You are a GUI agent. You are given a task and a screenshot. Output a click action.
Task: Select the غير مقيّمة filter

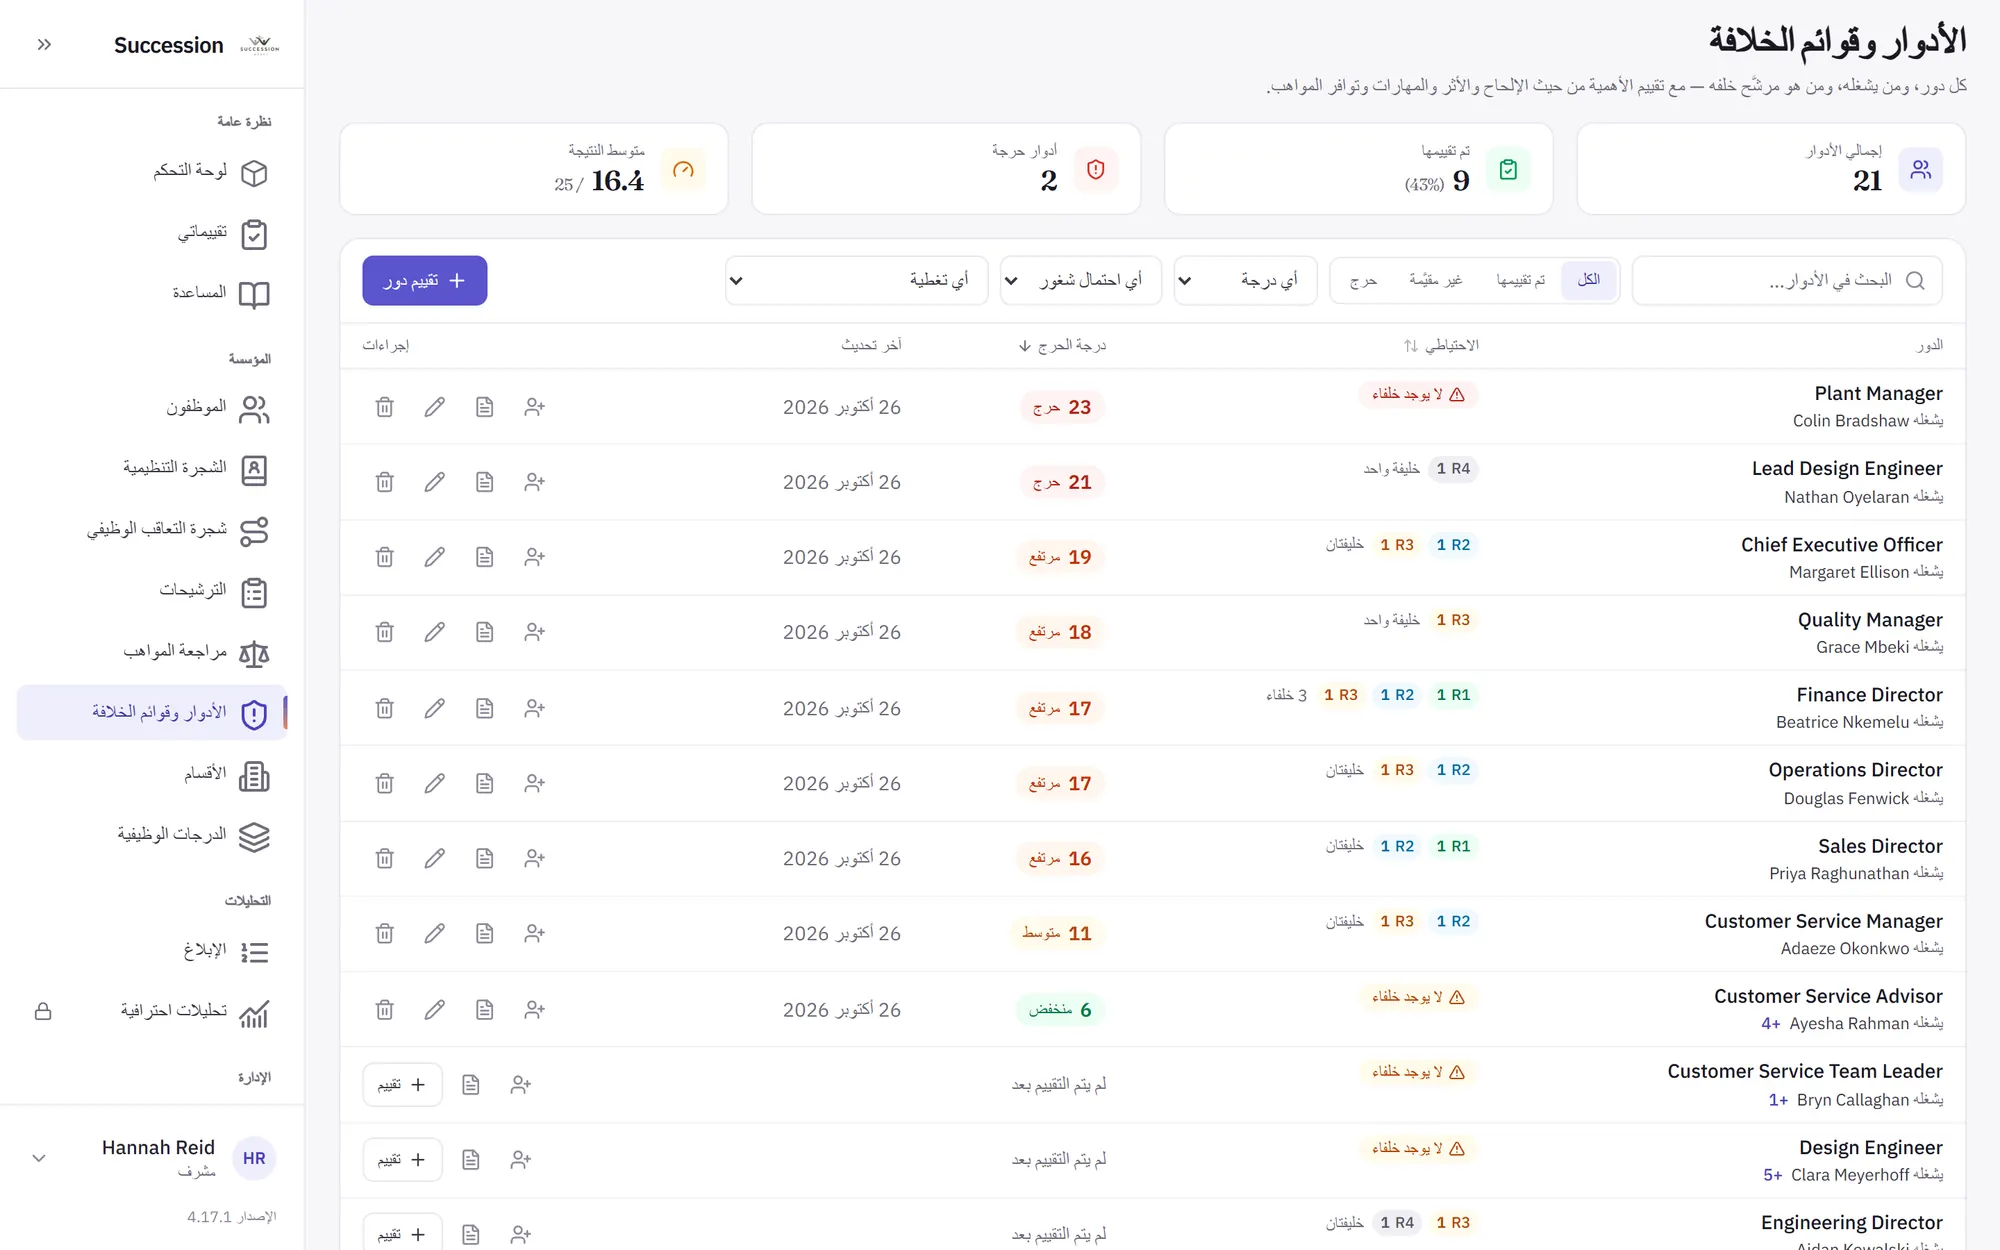point(1436,280)
